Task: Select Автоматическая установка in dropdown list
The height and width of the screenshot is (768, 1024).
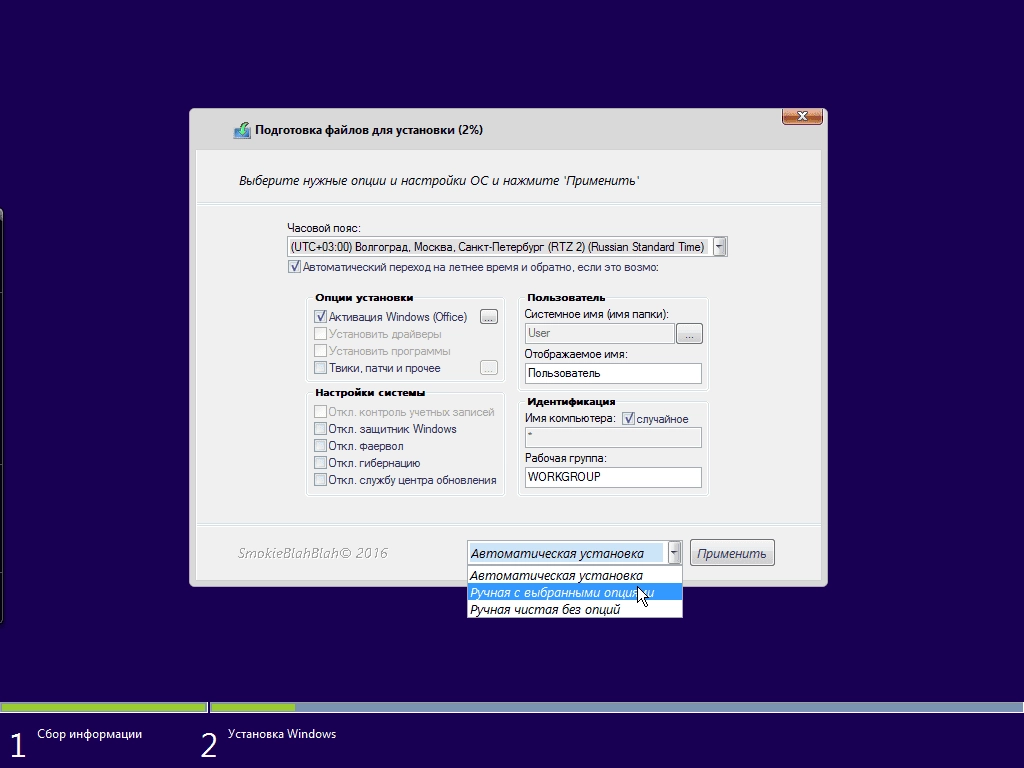Action: 575,575
